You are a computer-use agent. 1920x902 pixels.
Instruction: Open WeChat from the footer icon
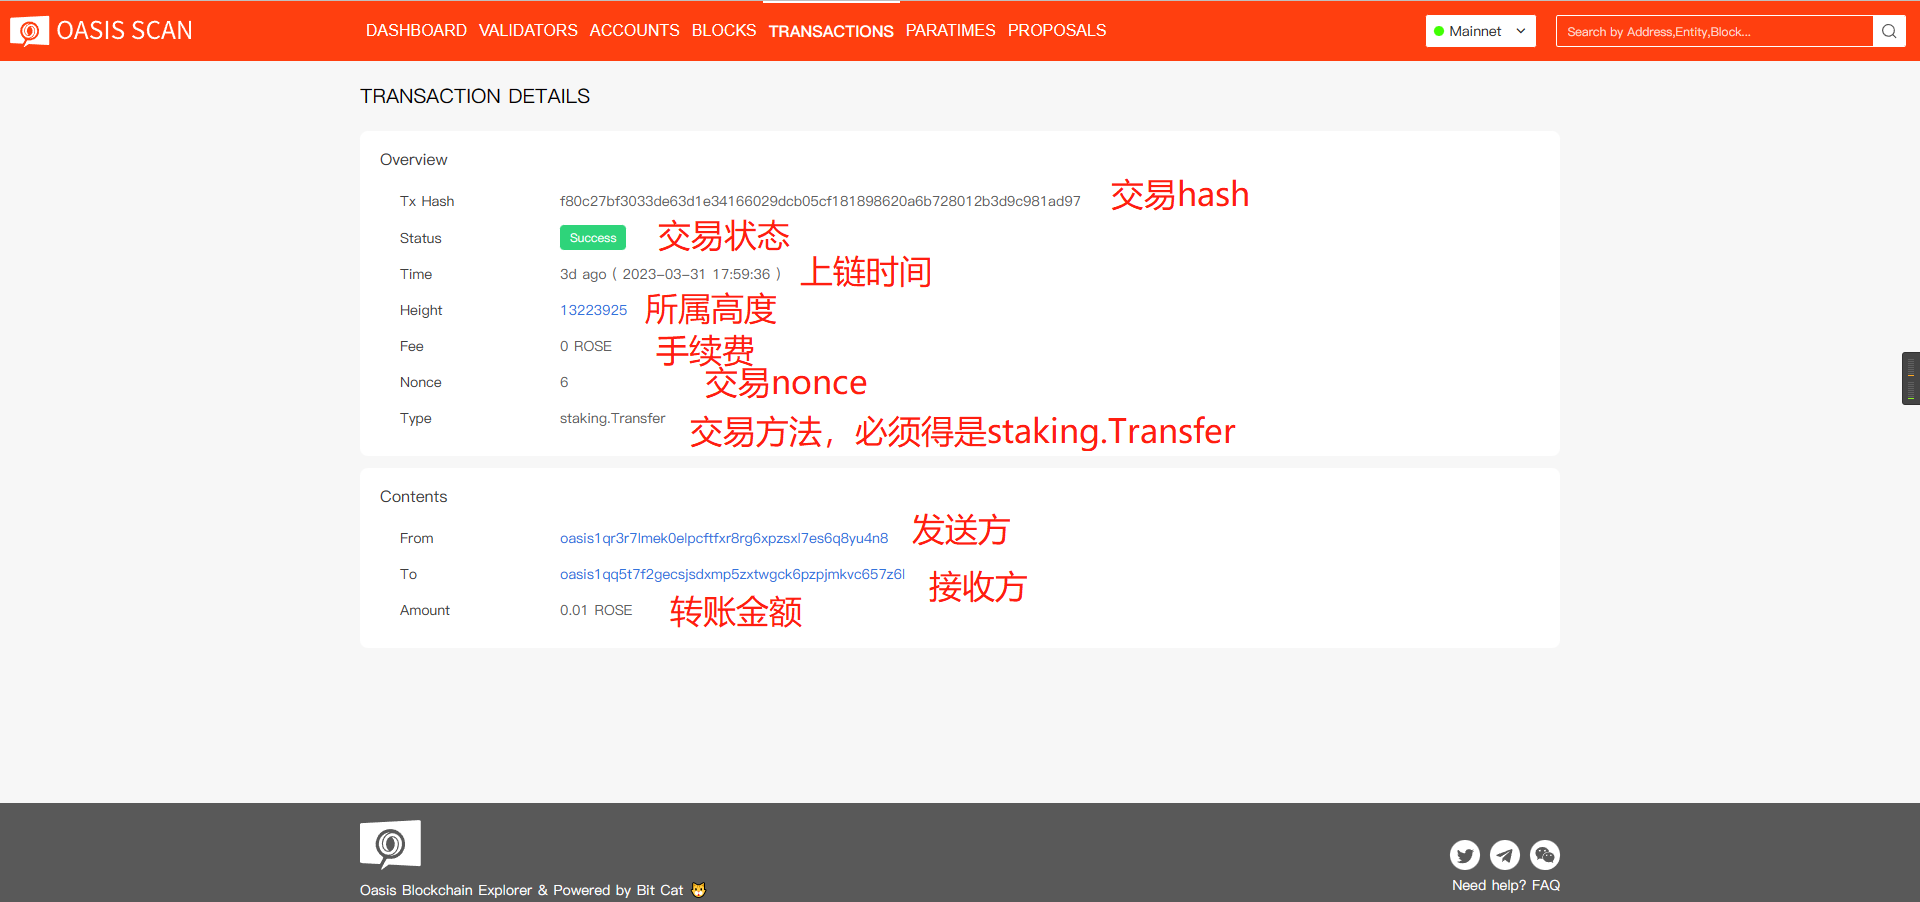point(1544,855)
